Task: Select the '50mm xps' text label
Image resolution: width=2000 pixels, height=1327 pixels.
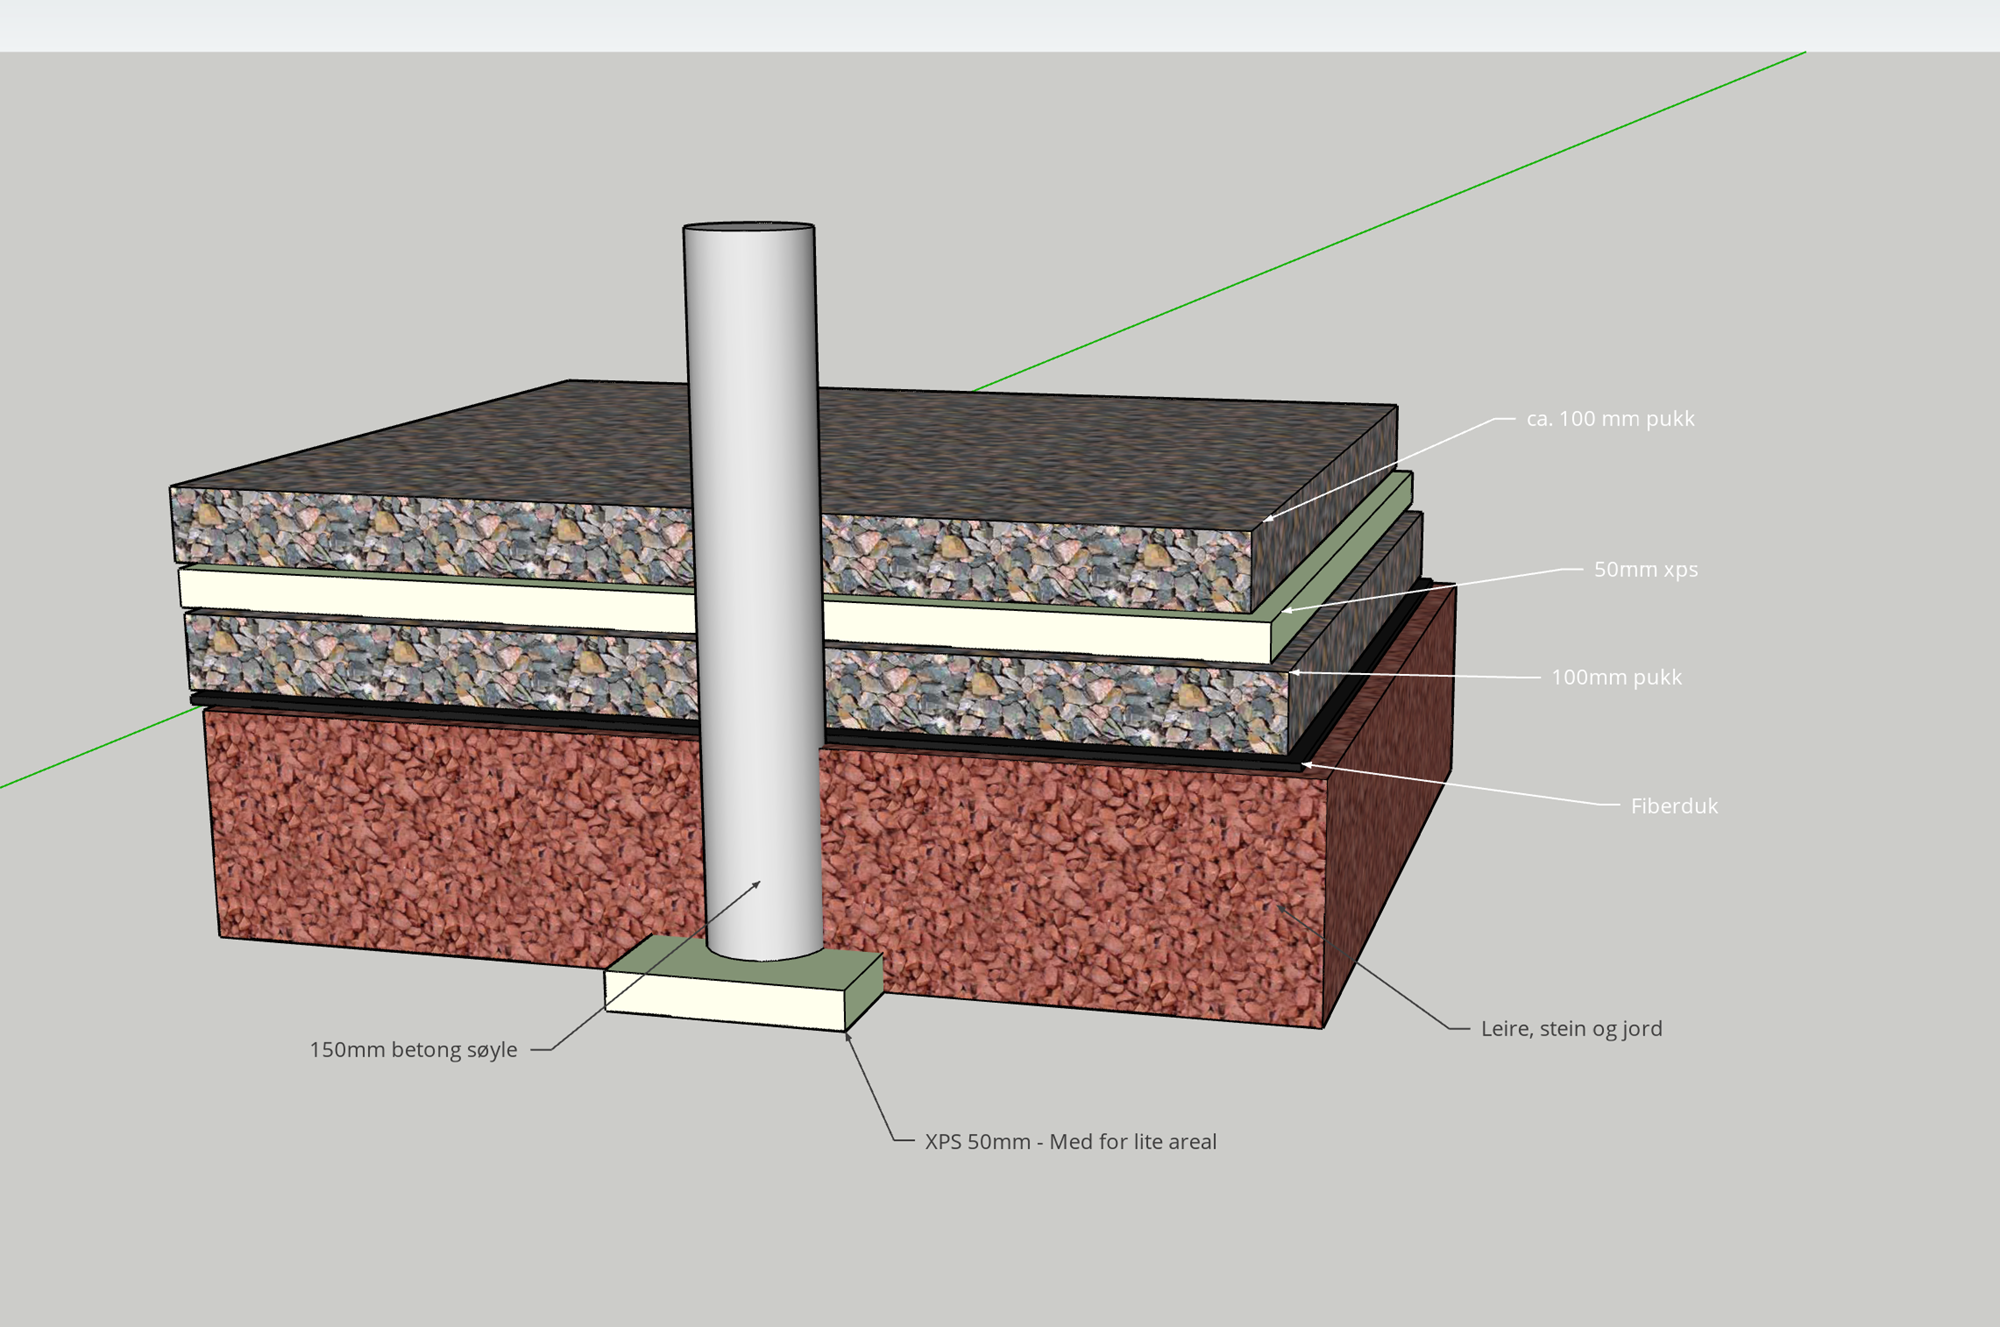Action: click(x=1645, y=570)
